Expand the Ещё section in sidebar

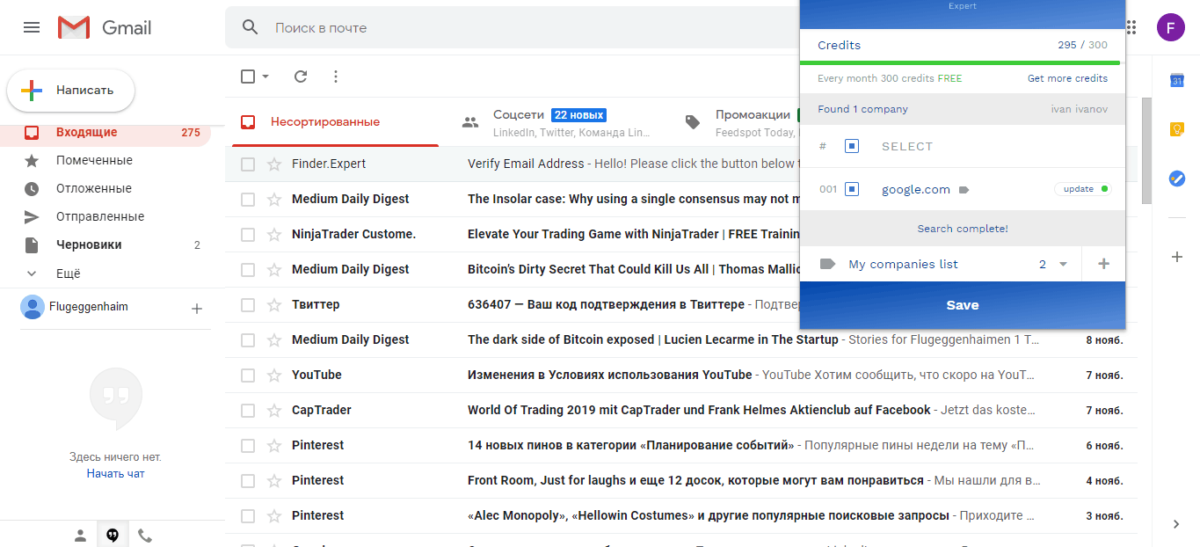68,273
